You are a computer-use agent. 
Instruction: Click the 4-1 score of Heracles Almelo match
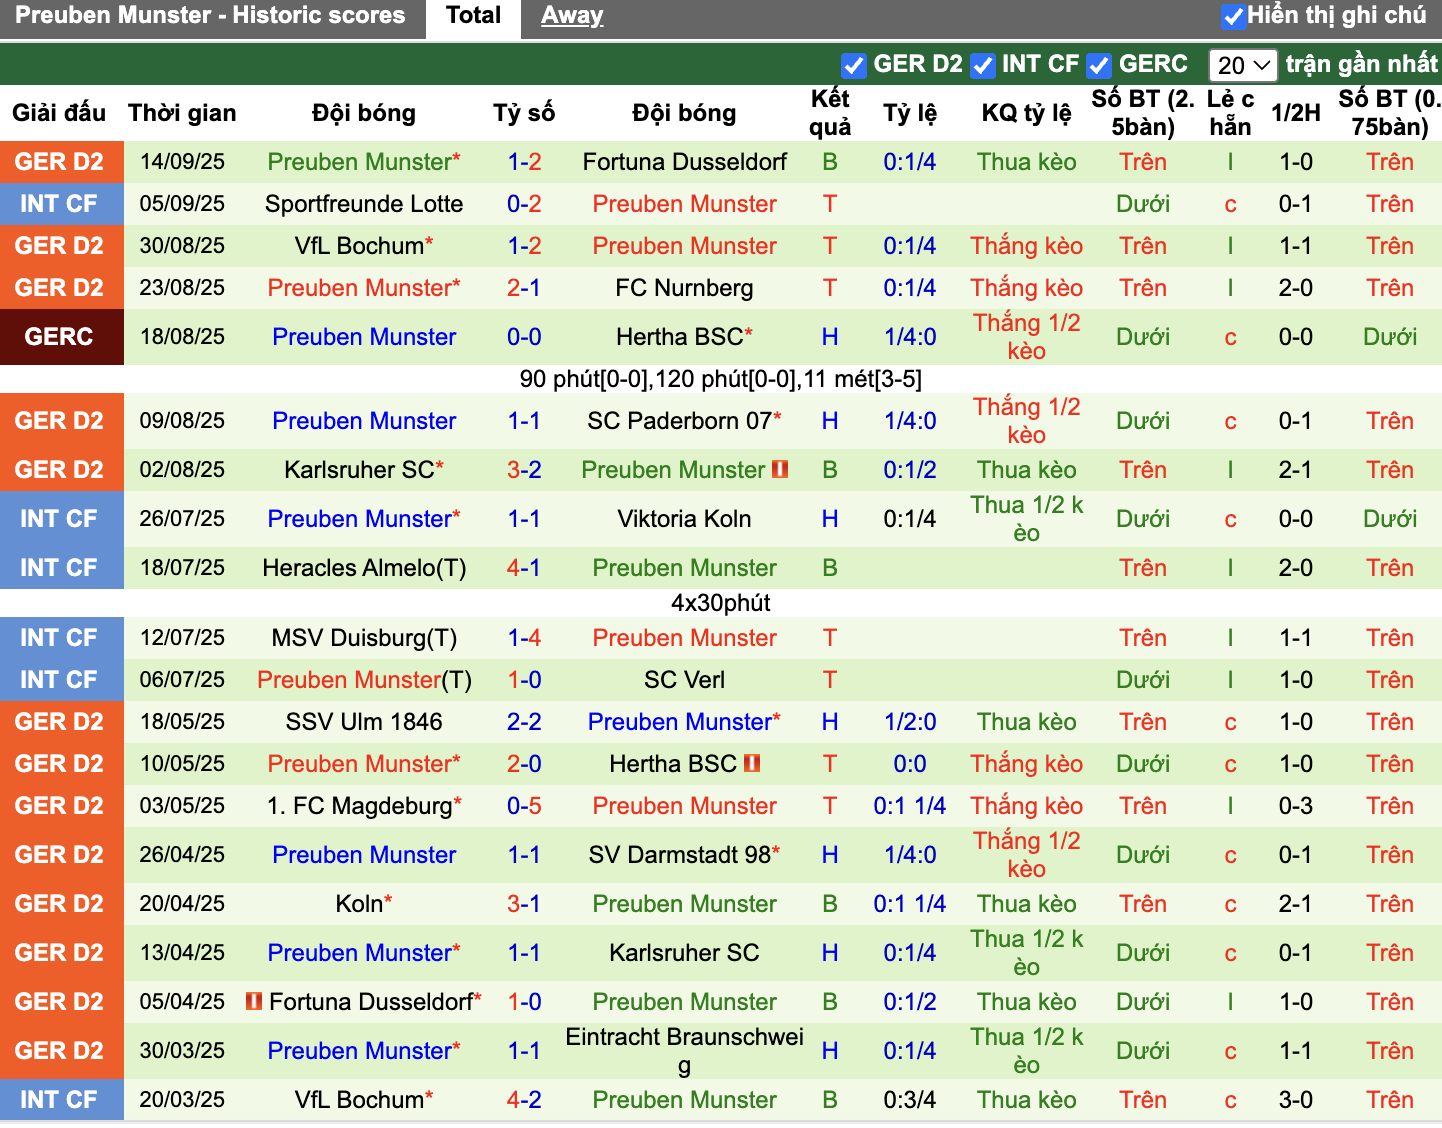click(524, 568)
